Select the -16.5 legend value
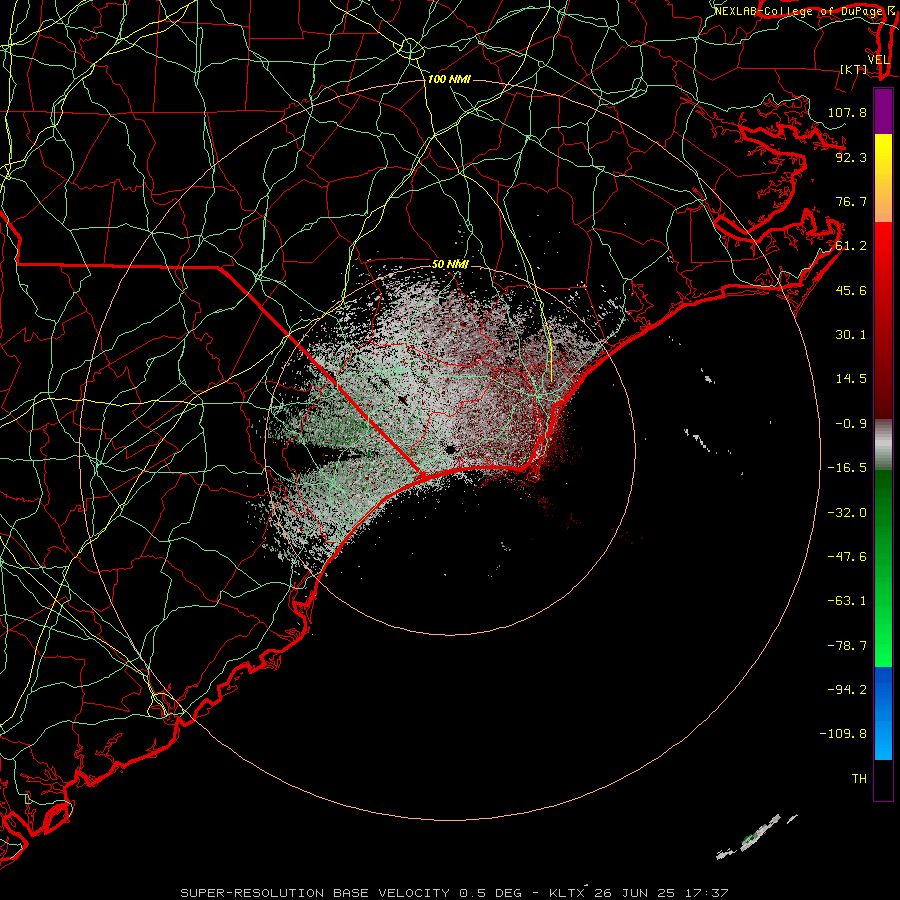The width and height of the screenshot is (900, 900). (x=847, y=468)
